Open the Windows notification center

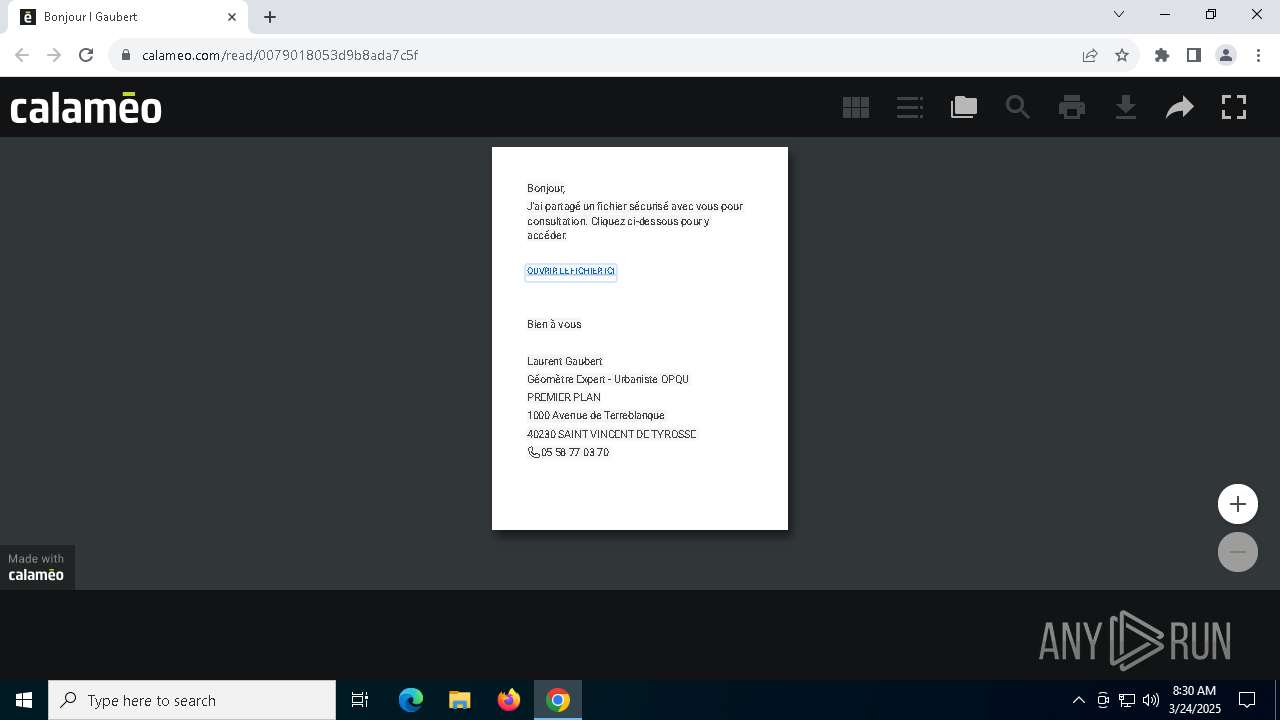tap(1247, 700)
